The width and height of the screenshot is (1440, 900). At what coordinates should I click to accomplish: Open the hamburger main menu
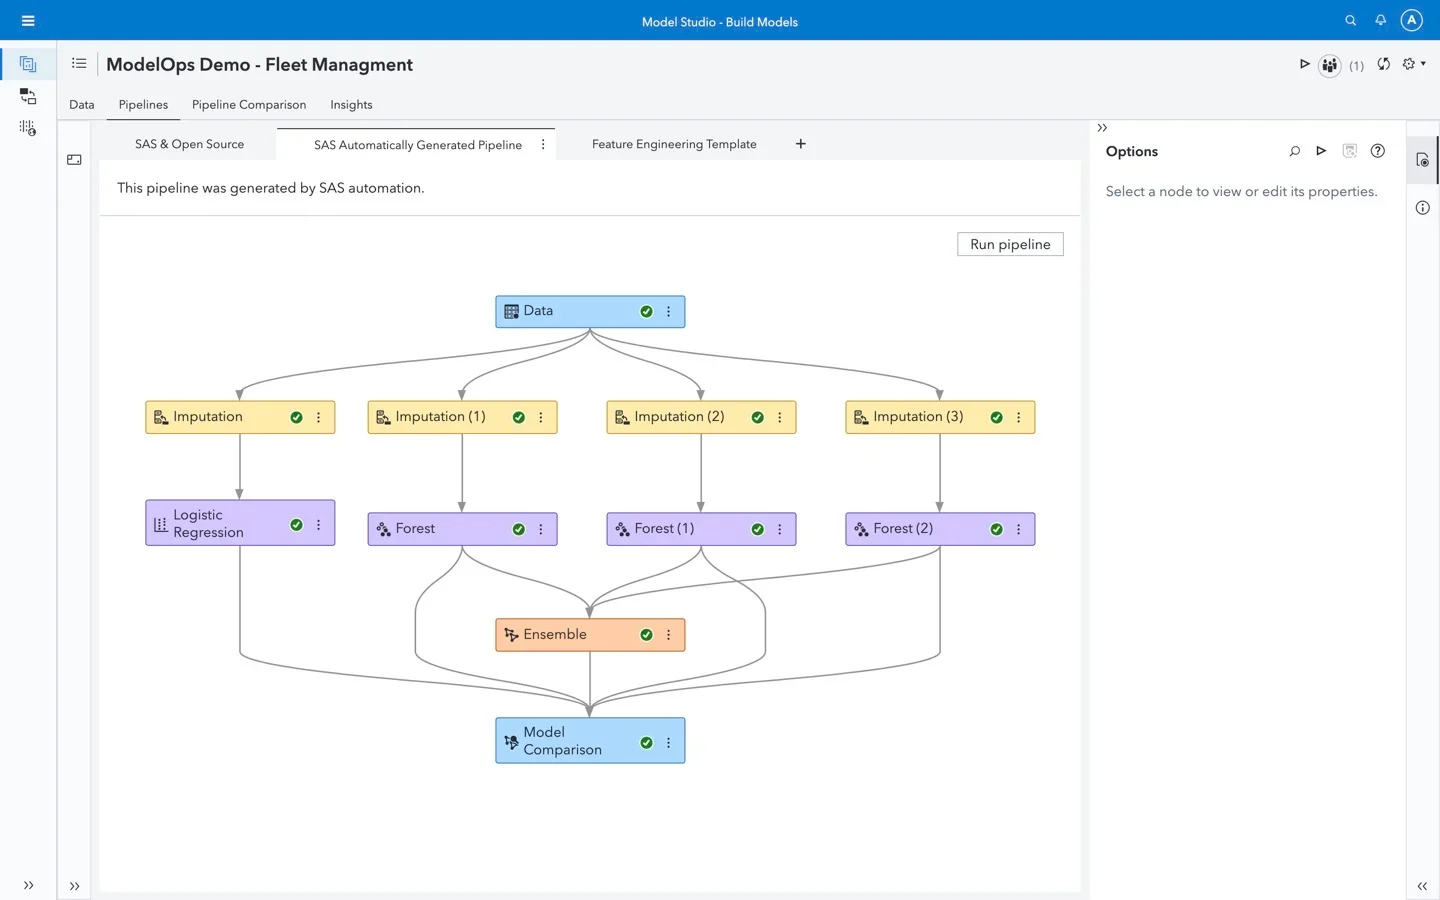[x=28, y=21]
